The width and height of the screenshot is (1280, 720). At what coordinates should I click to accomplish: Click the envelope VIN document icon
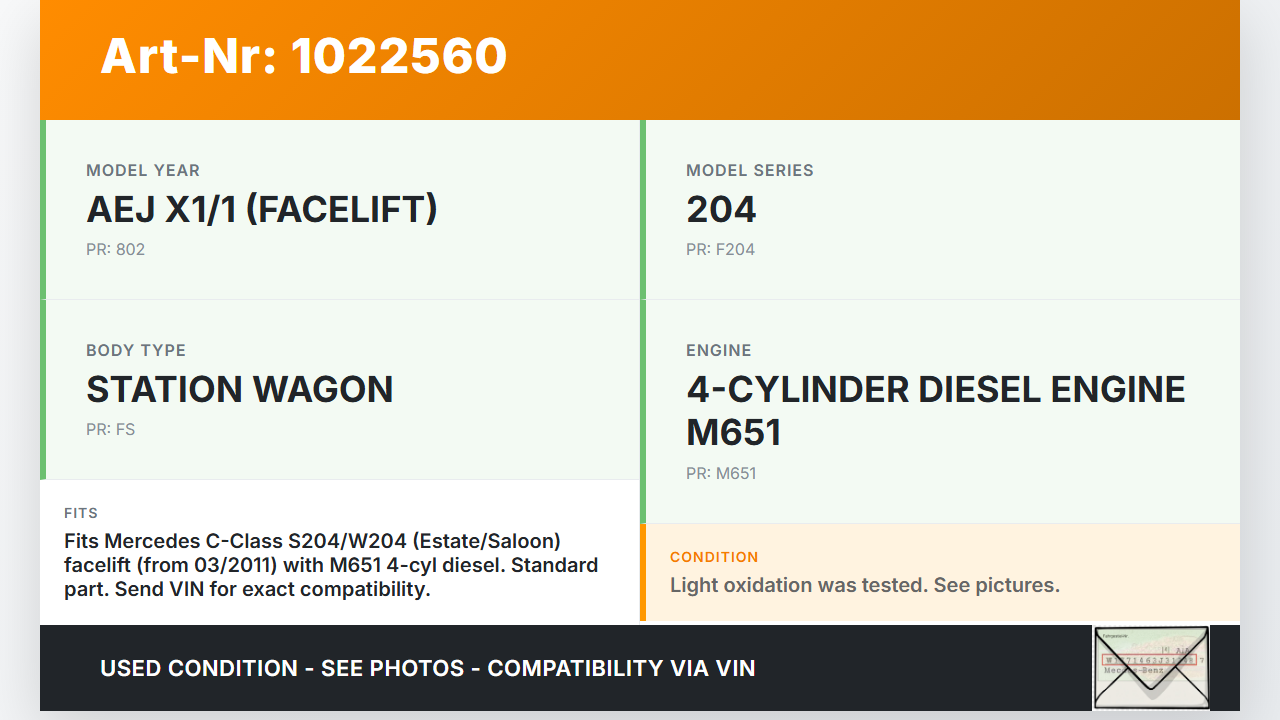click(x=1150, y=667)
